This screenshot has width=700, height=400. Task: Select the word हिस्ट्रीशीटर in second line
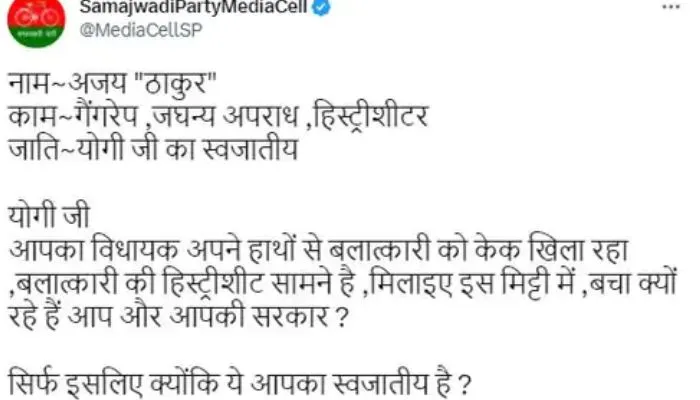371,116
